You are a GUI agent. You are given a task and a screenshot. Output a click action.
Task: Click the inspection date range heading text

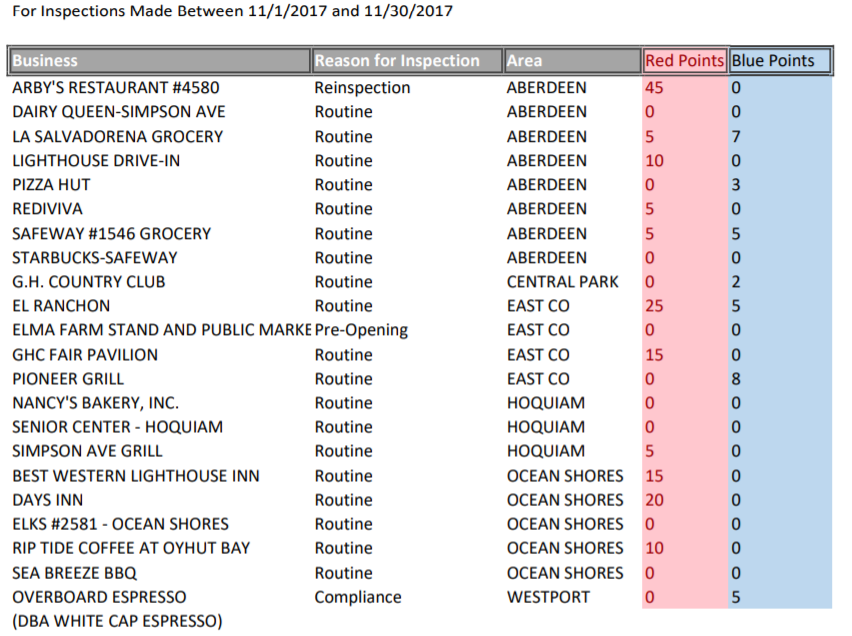[x=232, y=12]
